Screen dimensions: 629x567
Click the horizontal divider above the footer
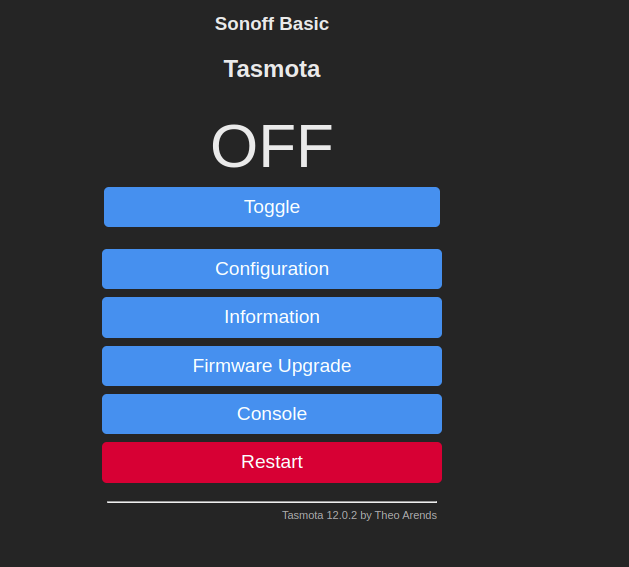point(272,502)
